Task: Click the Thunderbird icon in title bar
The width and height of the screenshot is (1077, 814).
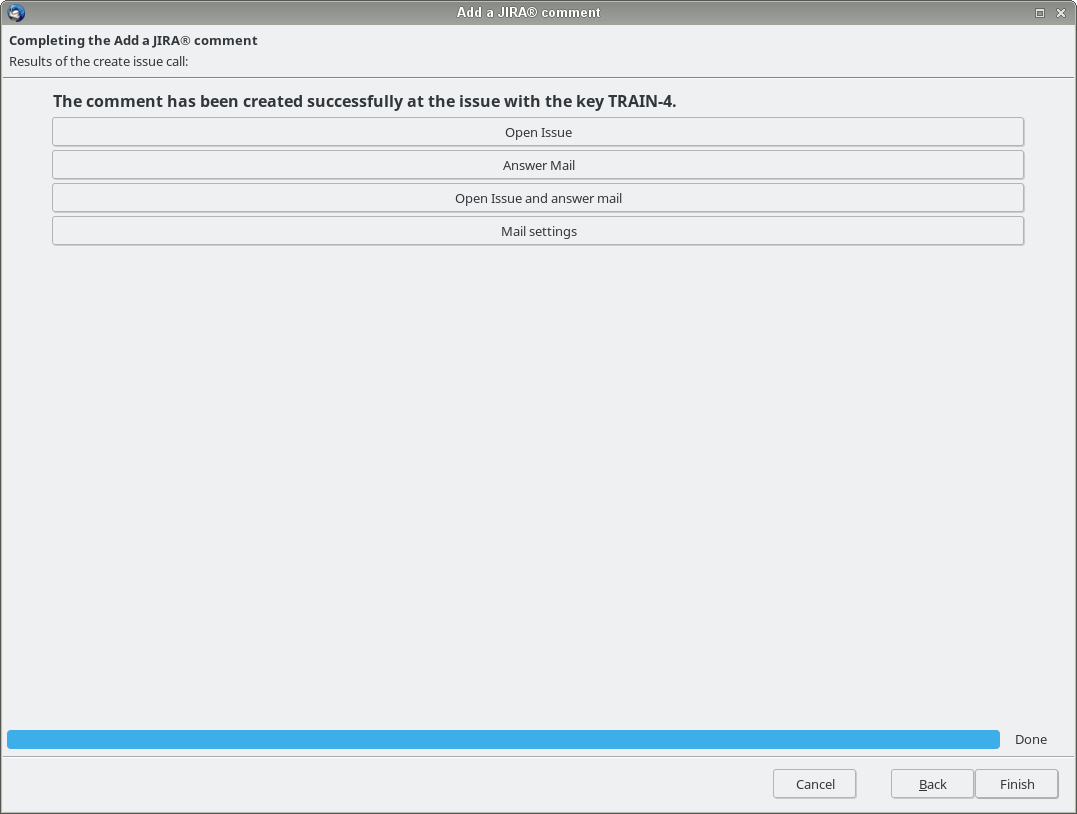Action: click(x=16, y=12)
